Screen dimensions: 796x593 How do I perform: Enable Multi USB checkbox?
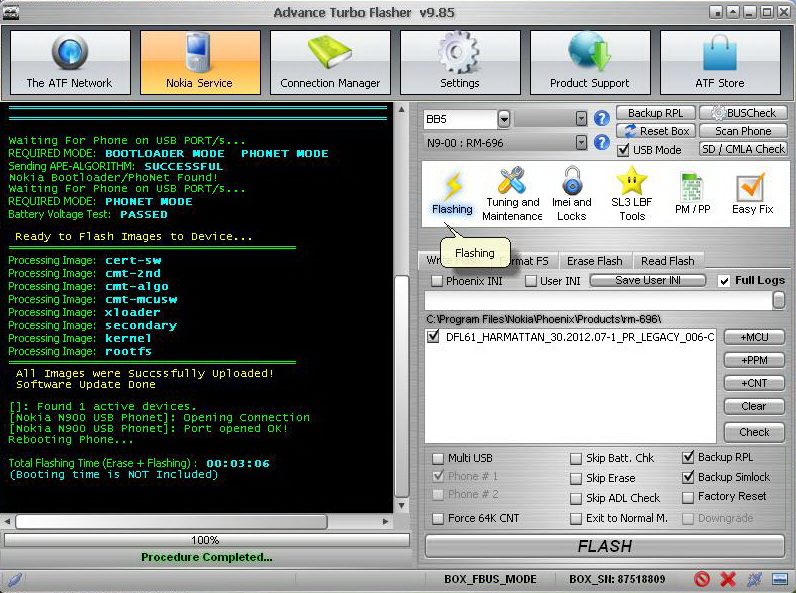(x=438, y=458)
